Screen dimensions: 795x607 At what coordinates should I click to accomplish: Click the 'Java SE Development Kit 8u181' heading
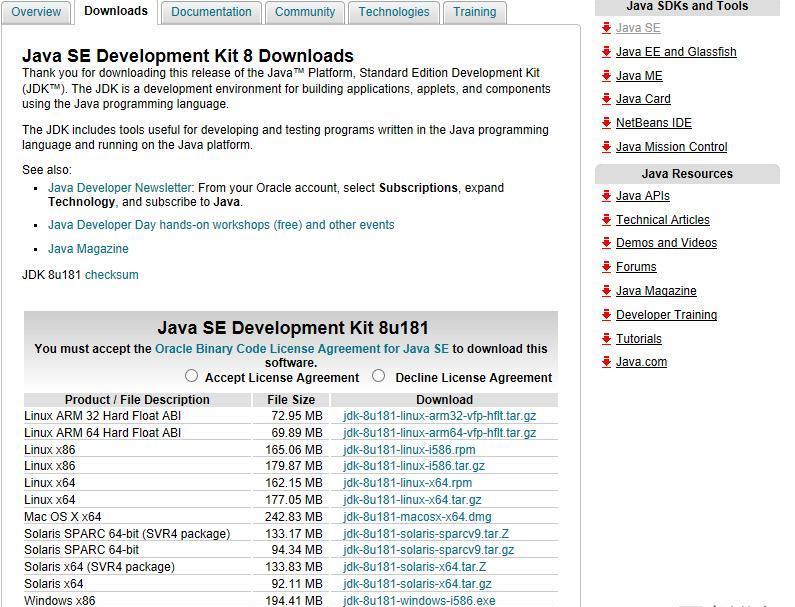pyautogui.click(x=293, y=328)
